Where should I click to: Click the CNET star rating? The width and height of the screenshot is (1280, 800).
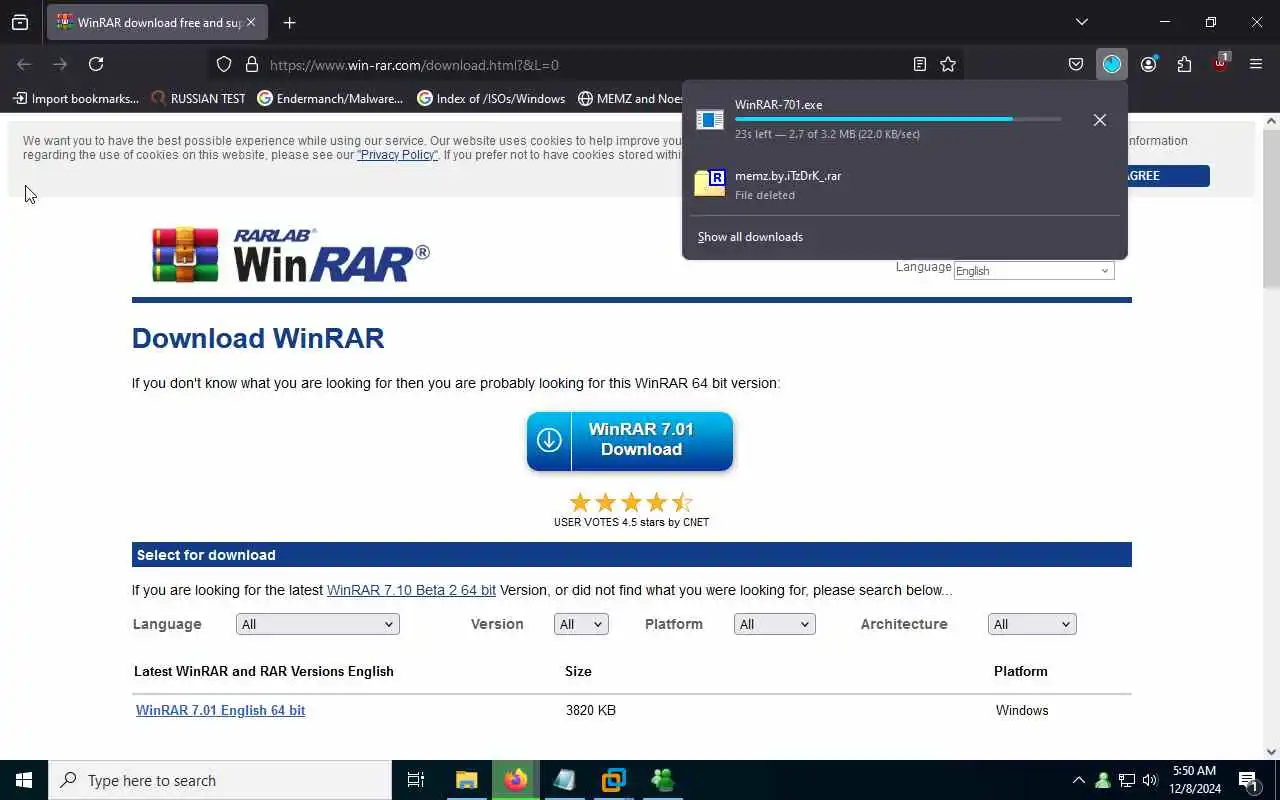click(631, 502)
